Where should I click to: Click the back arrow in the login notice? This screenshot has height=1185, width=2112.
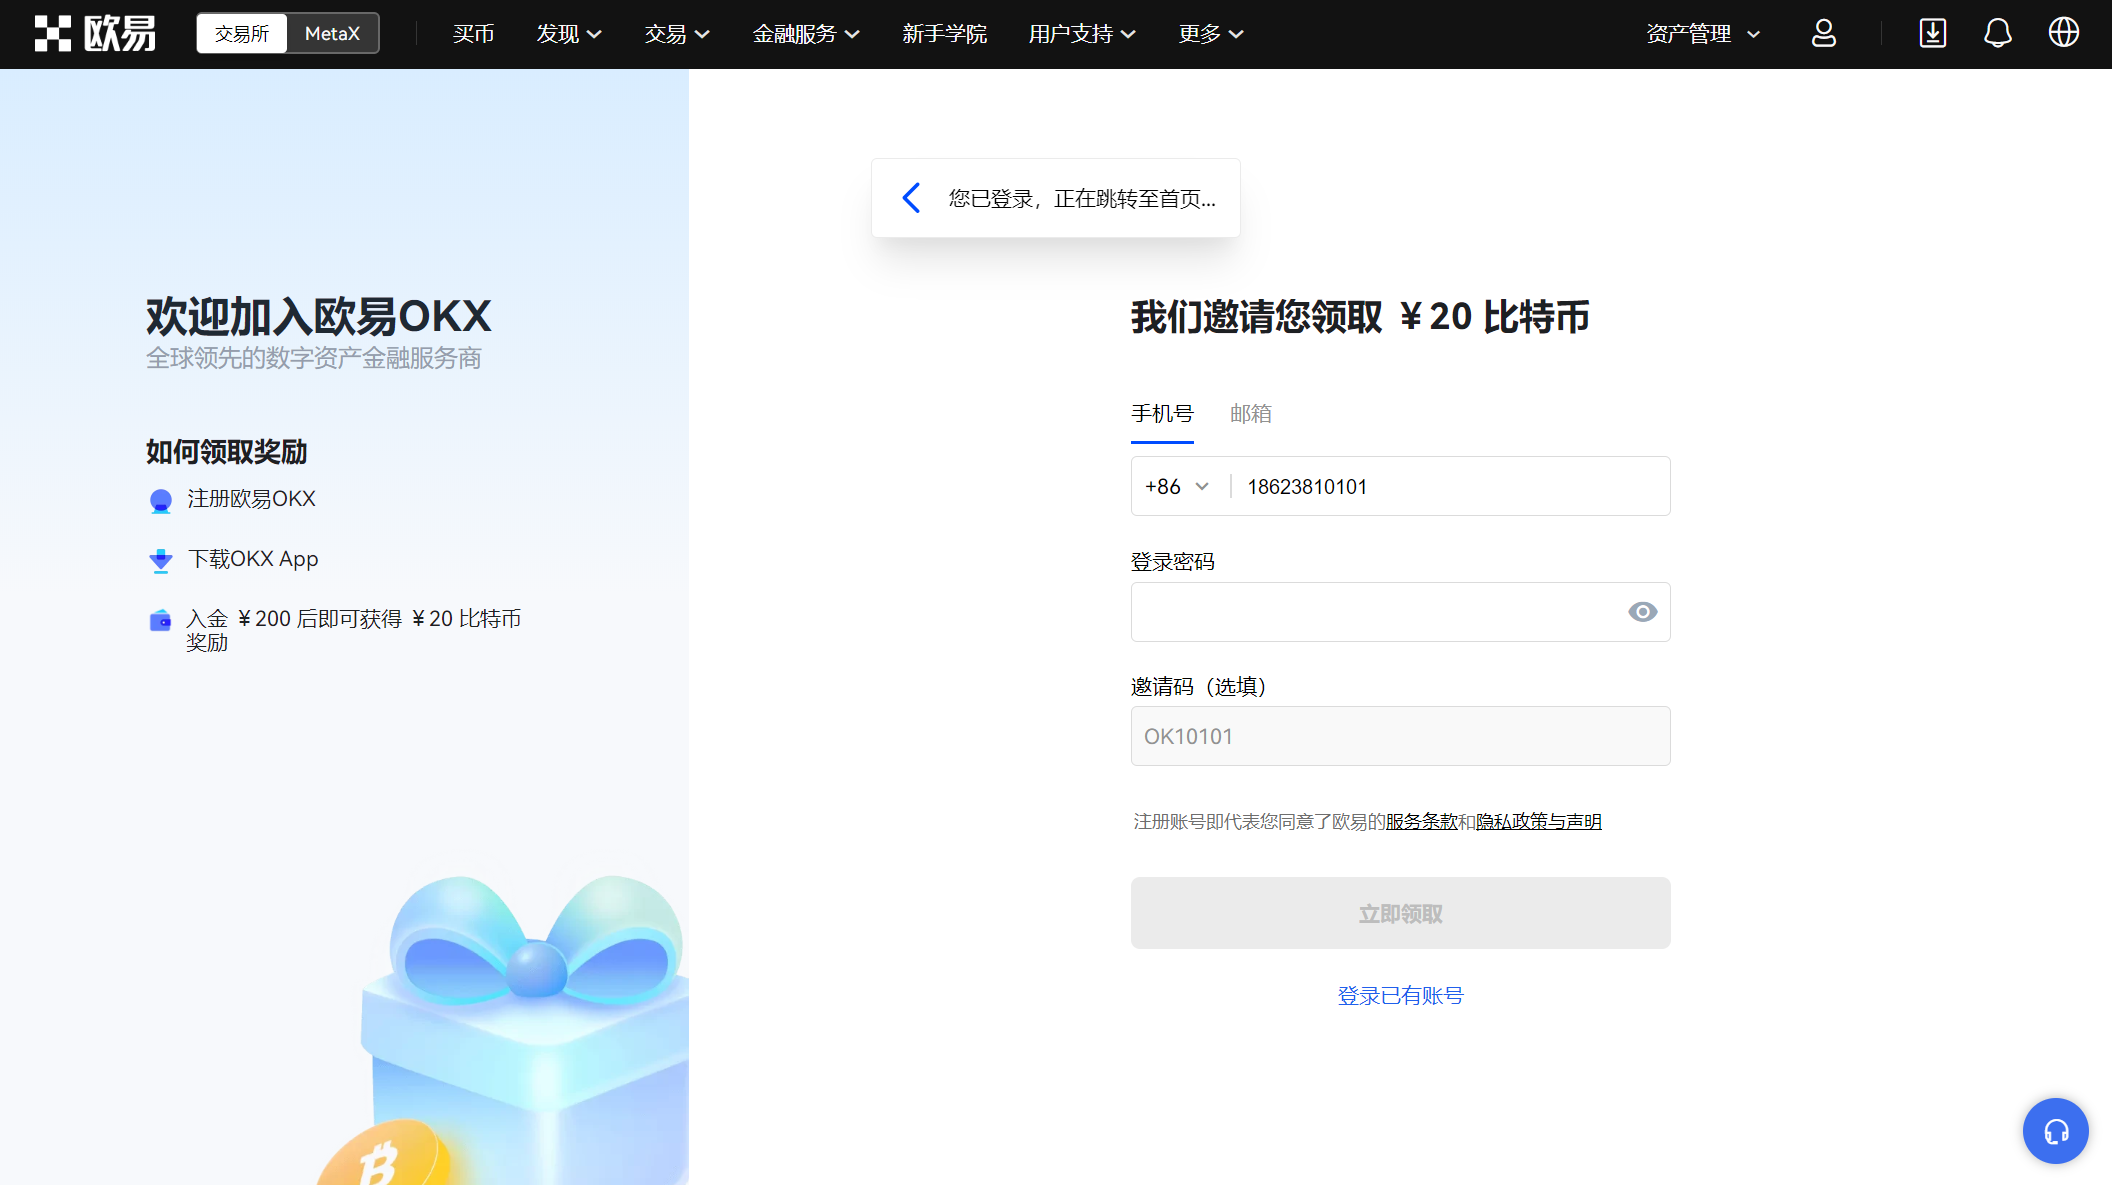911,198
